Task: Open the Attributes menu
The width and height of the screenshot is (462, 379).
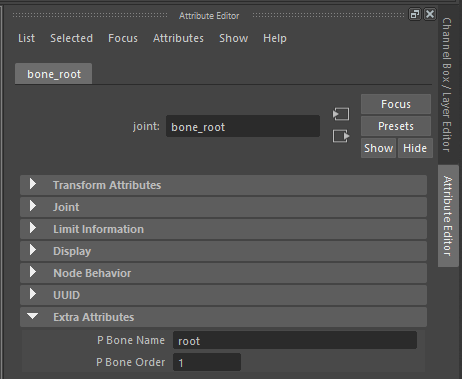Action: [178, 38]
